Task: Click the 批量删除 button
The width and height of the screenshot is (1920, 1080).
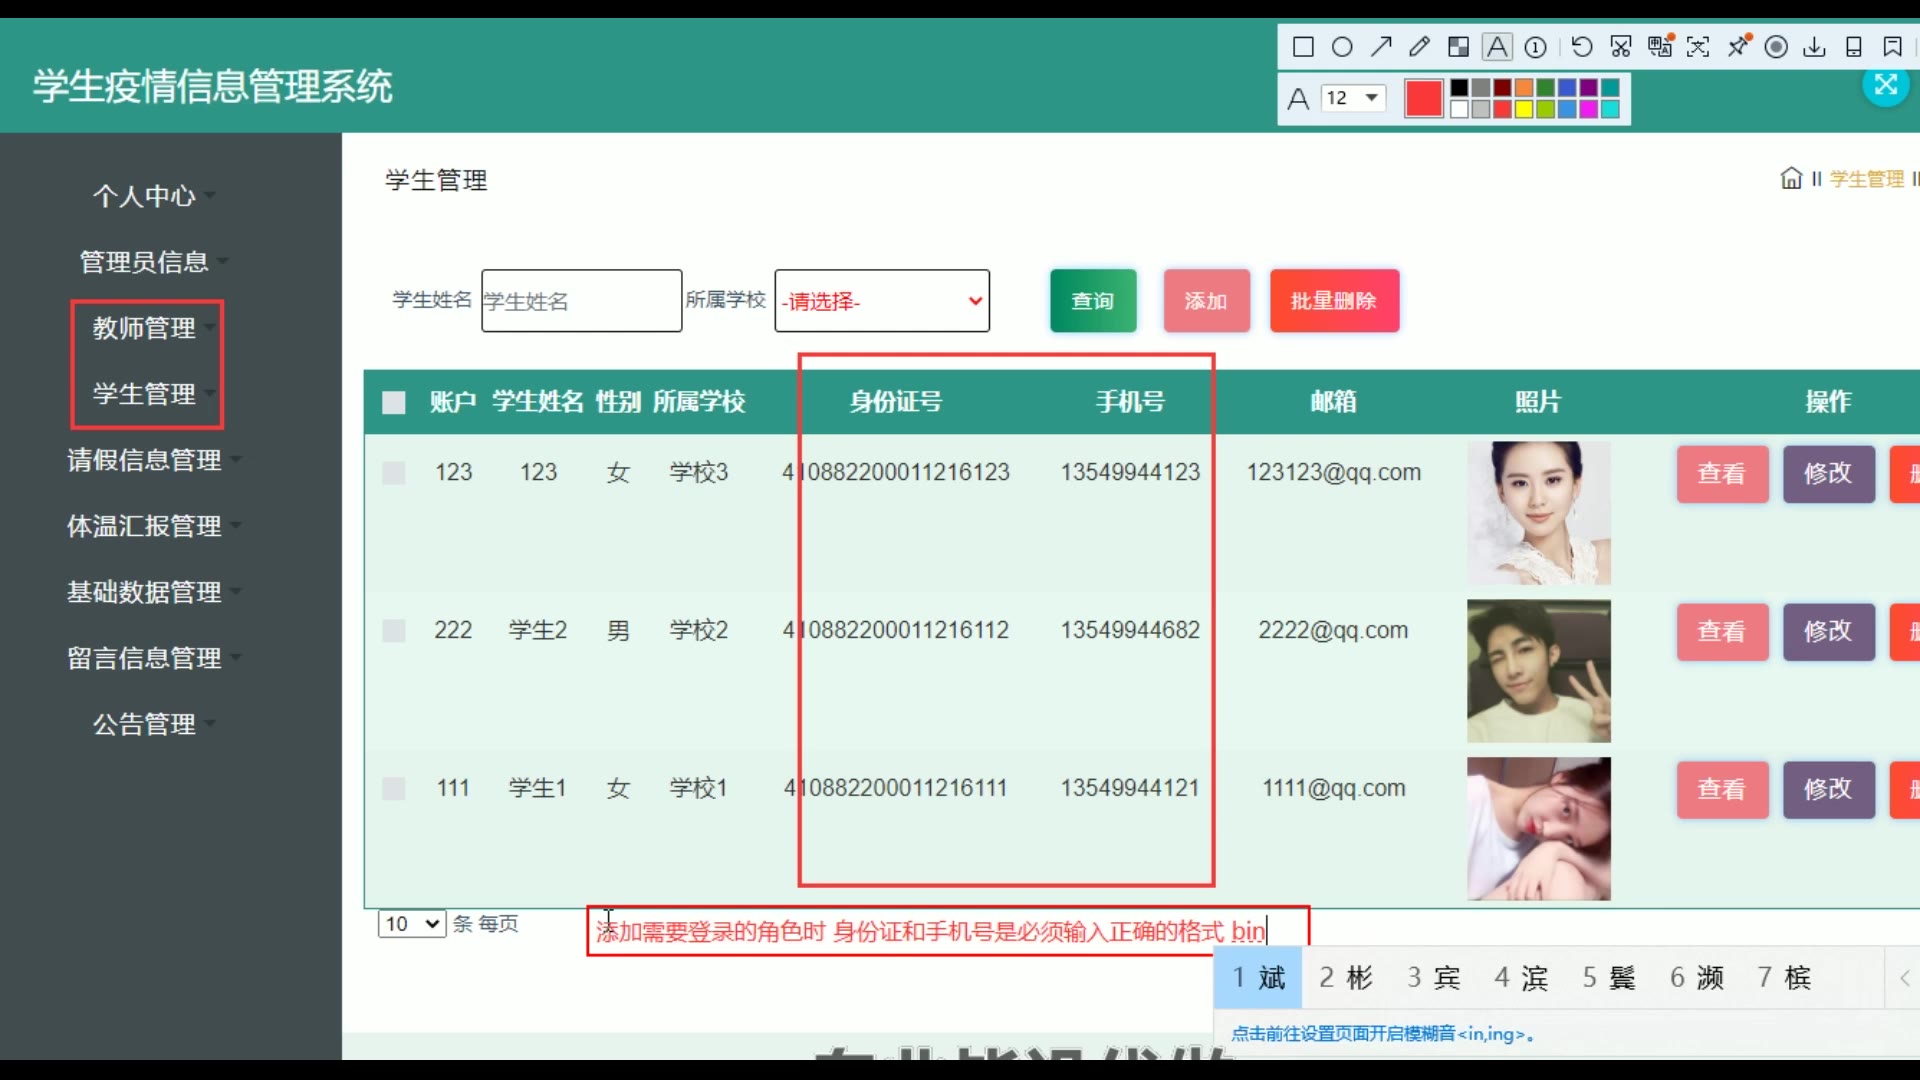Action: (x=1334, y=301)
